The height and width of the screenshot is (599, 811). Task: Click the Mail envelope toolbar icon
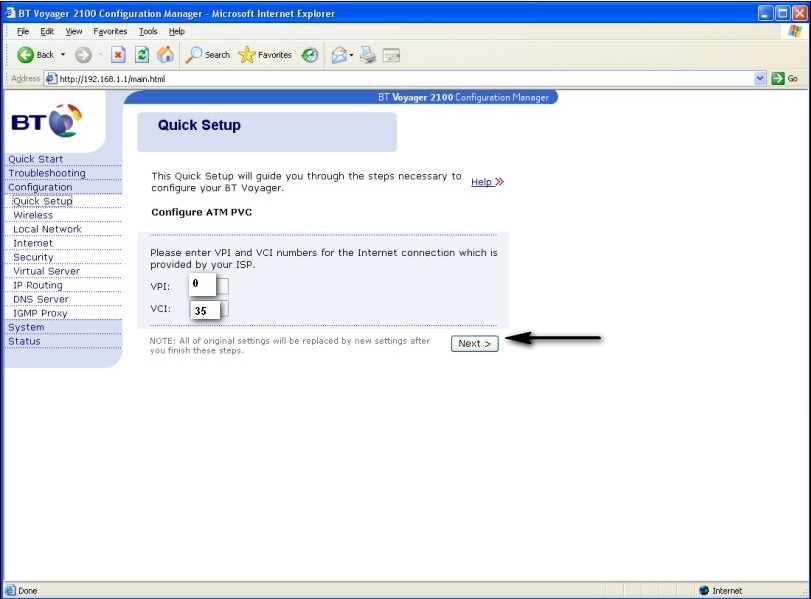[339, 55]
